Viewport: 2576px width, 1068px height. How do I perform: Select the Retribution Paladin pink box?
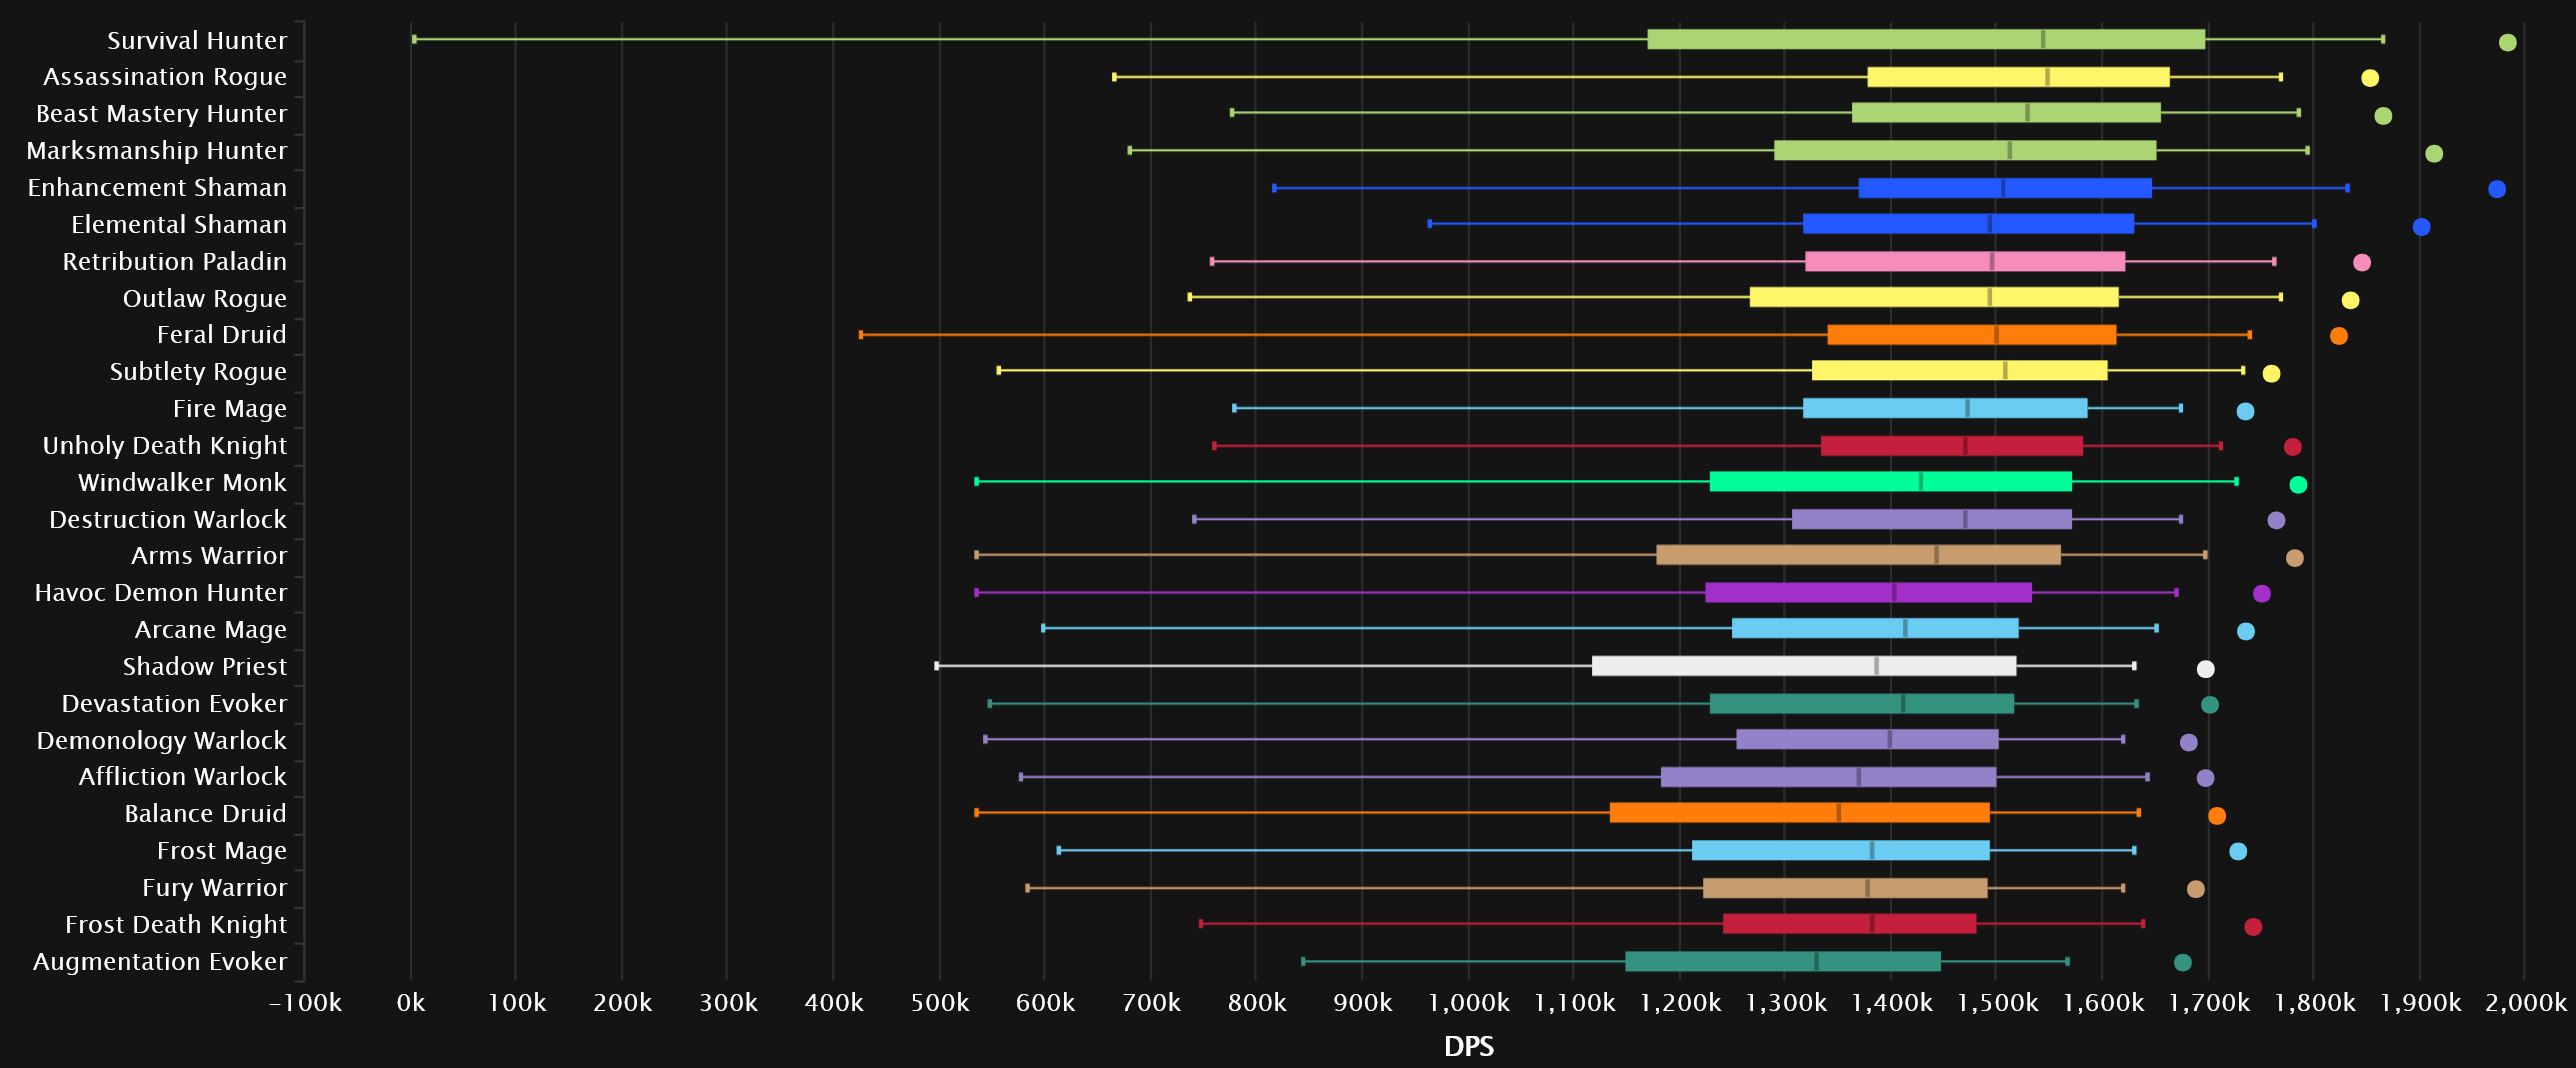click(1964, 262)
